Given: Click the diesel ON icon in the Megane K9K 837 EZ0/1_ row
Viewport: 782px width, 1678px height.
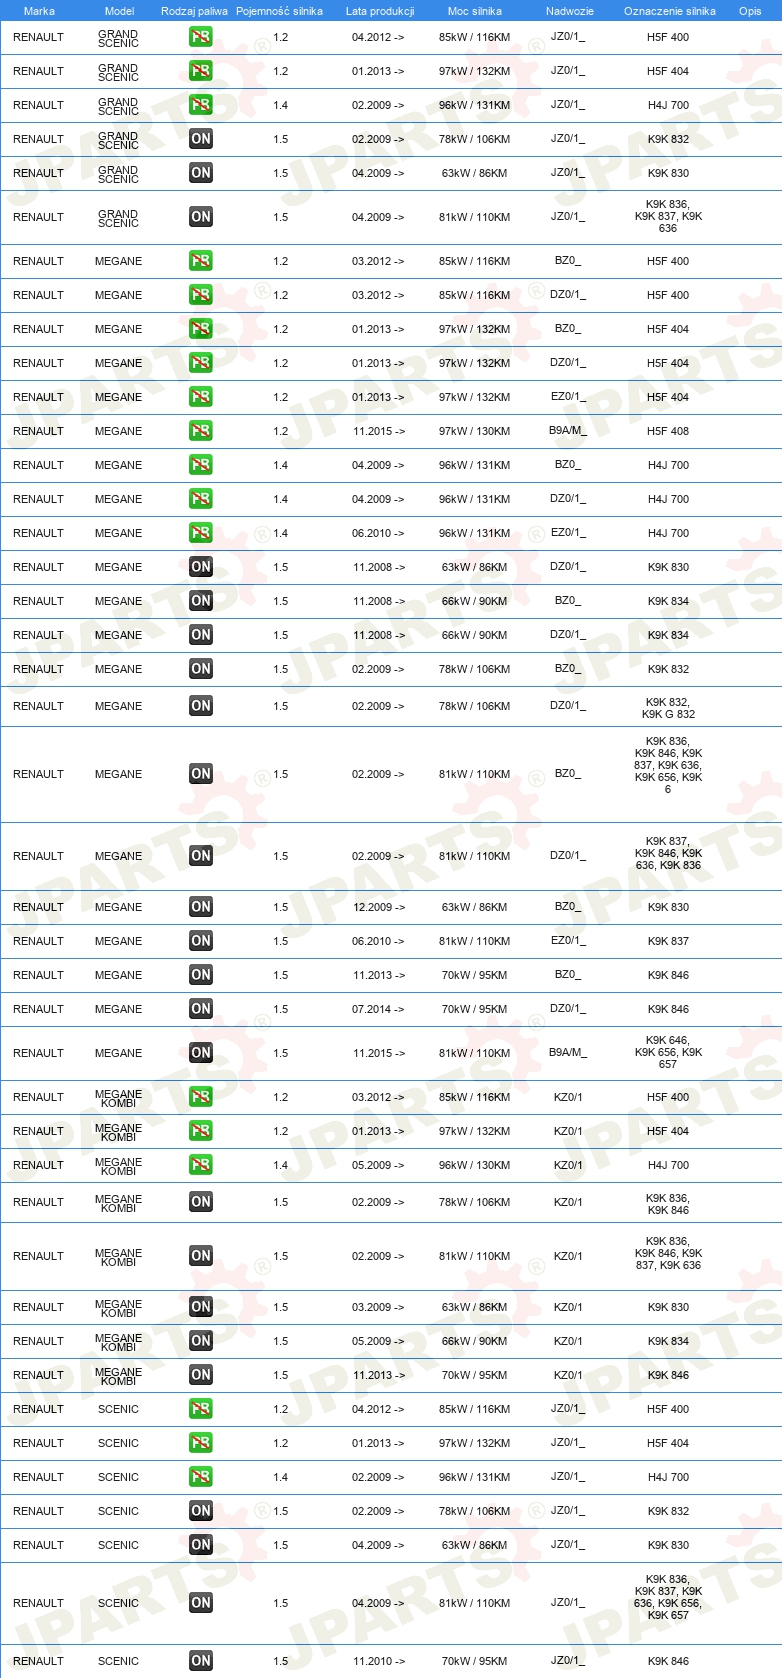Looking at the screenshot, I should tap(201, 941).
